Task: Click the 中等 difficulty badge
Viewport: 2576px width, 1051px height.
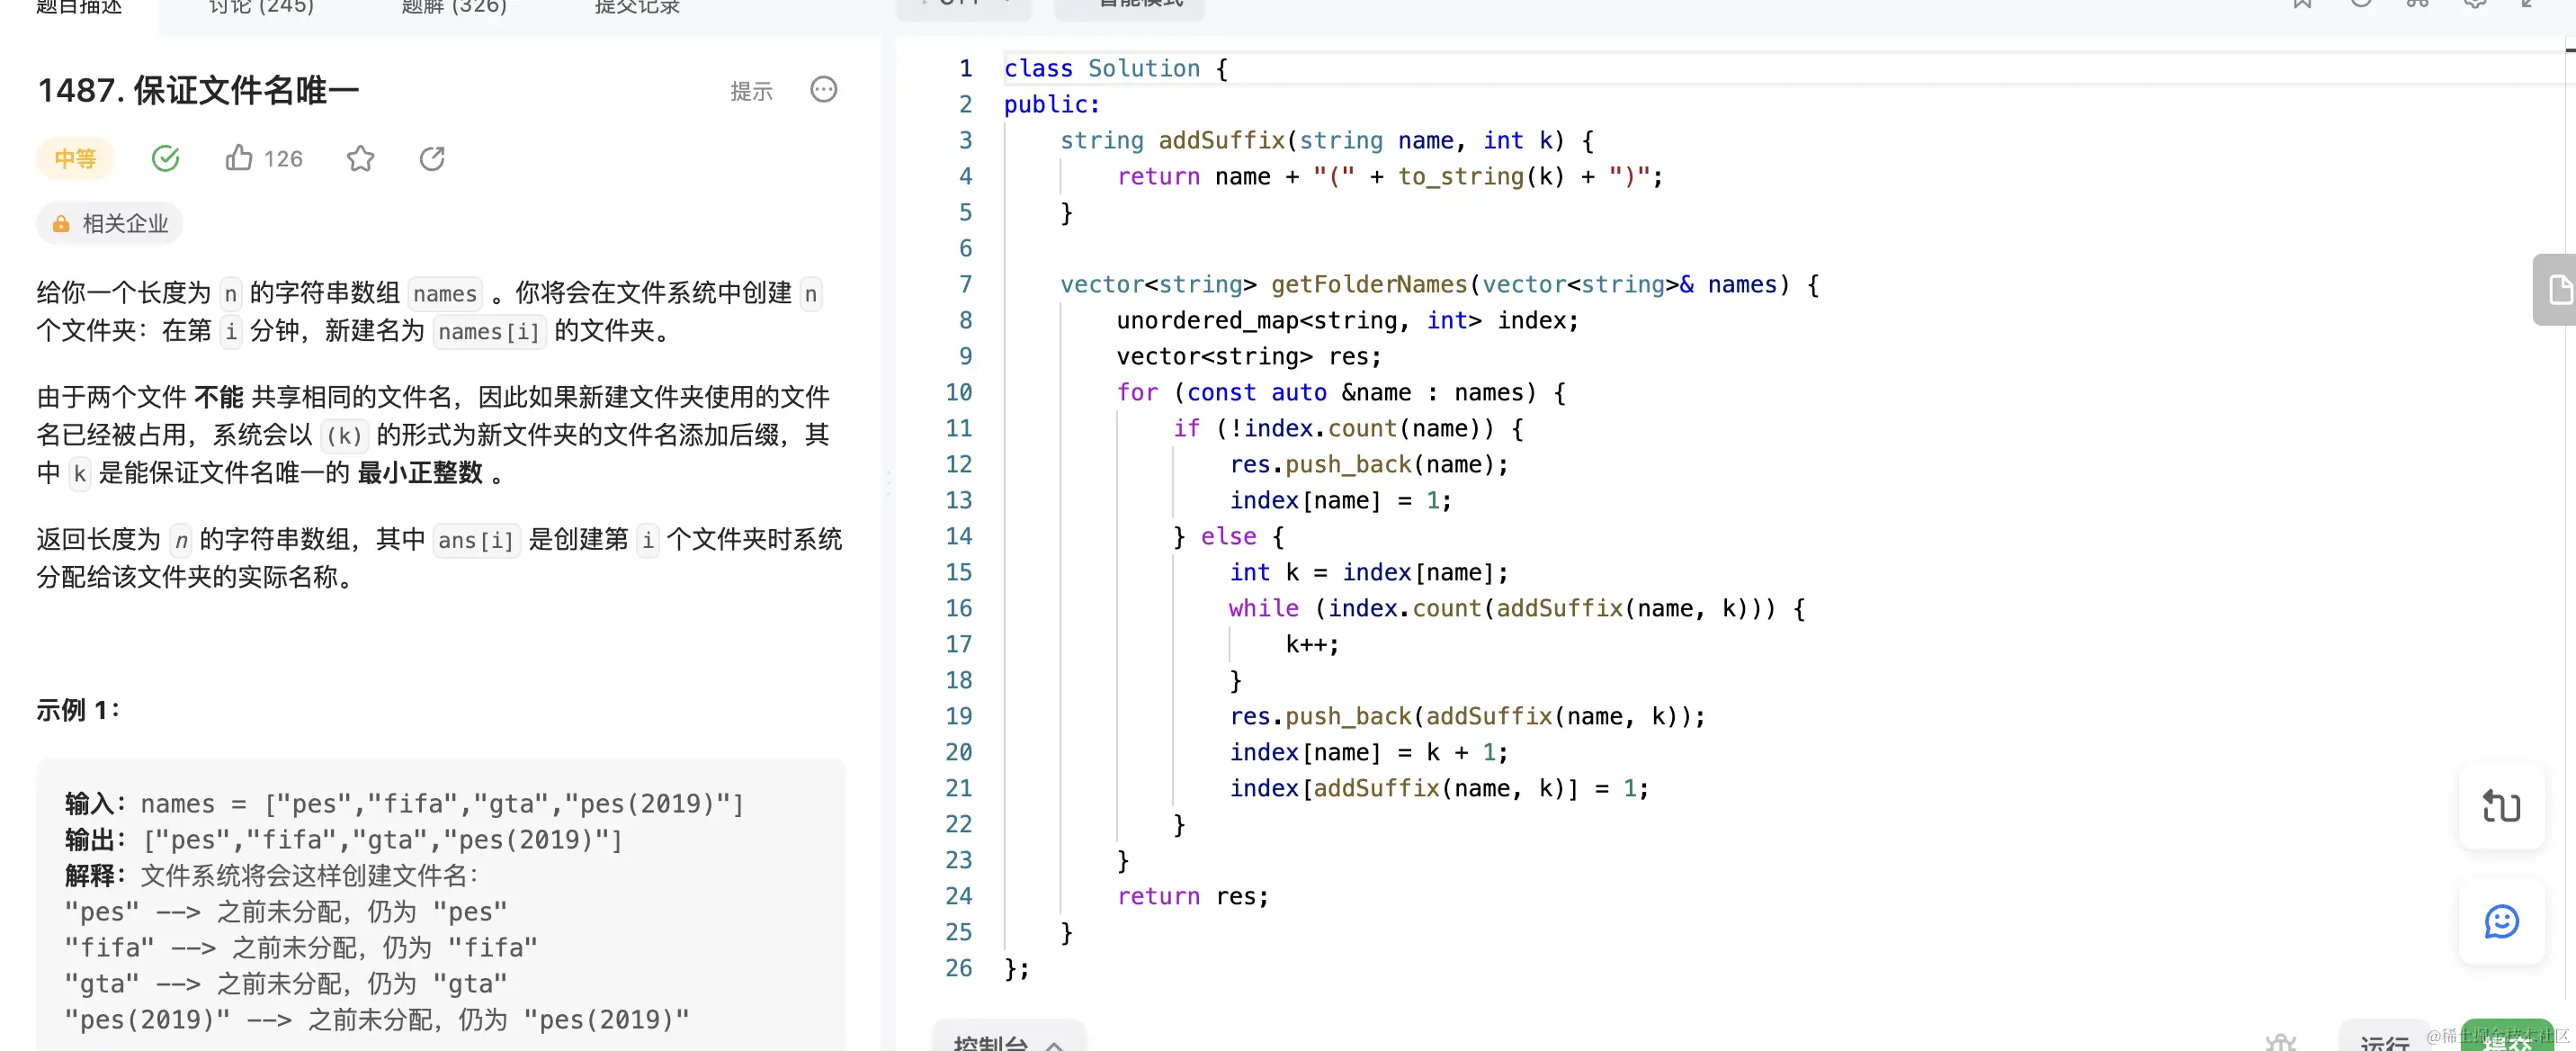Action: 75,158
